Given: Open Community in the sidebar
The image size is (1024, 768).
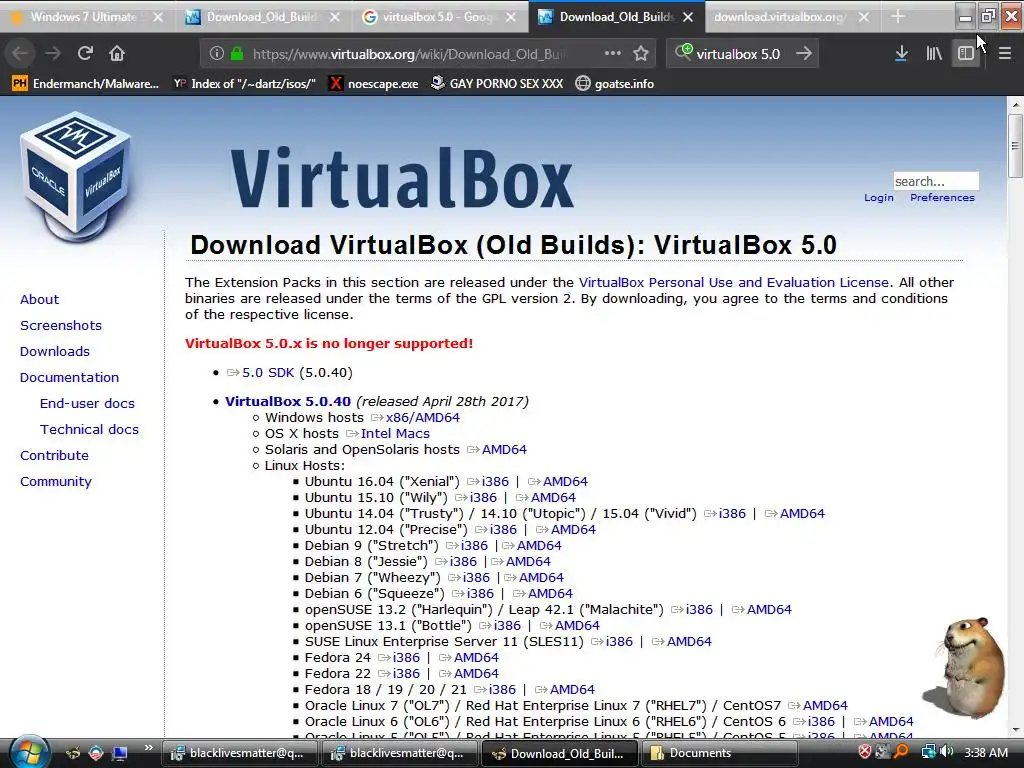Looking at the screenshot, I should [56, 481].
